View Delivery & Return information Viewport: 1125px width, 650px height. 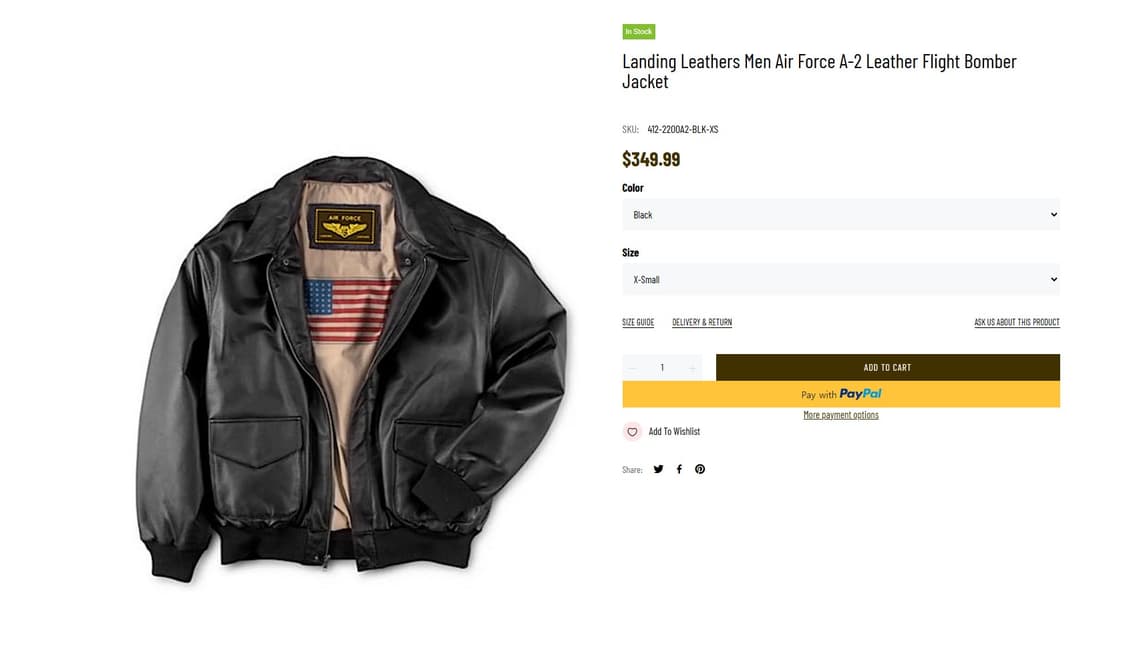click(x=700, y=322)
